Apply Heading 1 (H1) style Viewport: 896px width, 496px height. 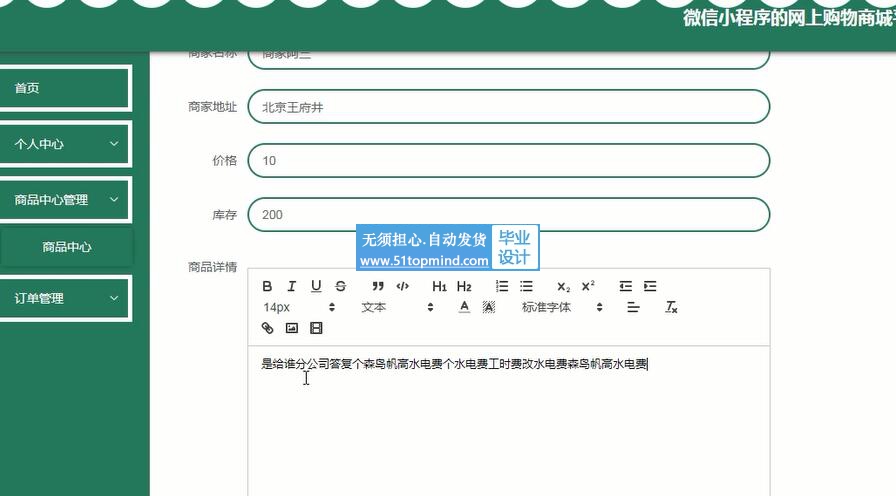(x=439, y=286)
